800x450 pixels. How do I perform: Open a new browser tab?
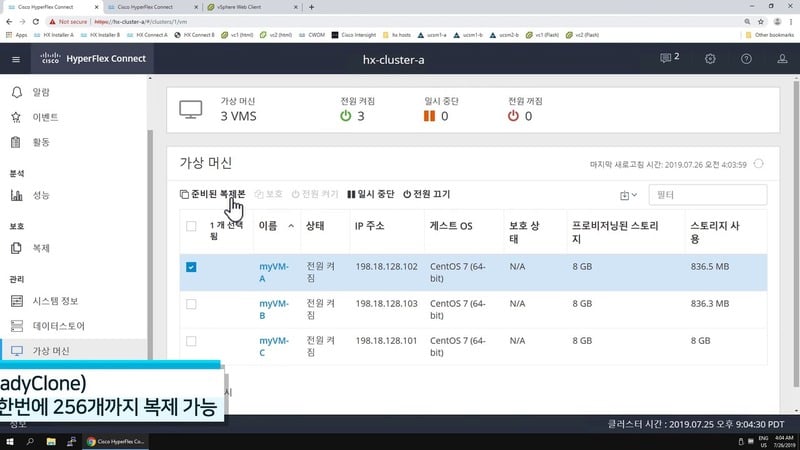coord(311,7)
